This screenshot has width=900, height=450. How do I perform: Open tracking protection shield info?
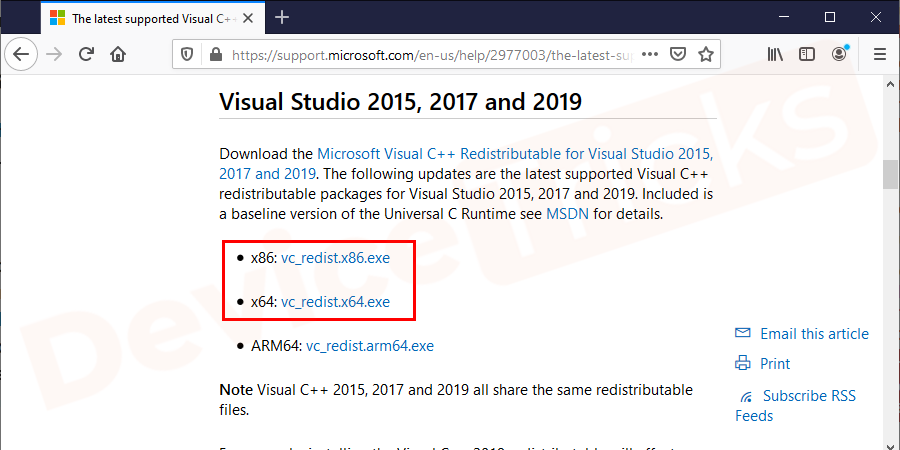pos(187,55)
